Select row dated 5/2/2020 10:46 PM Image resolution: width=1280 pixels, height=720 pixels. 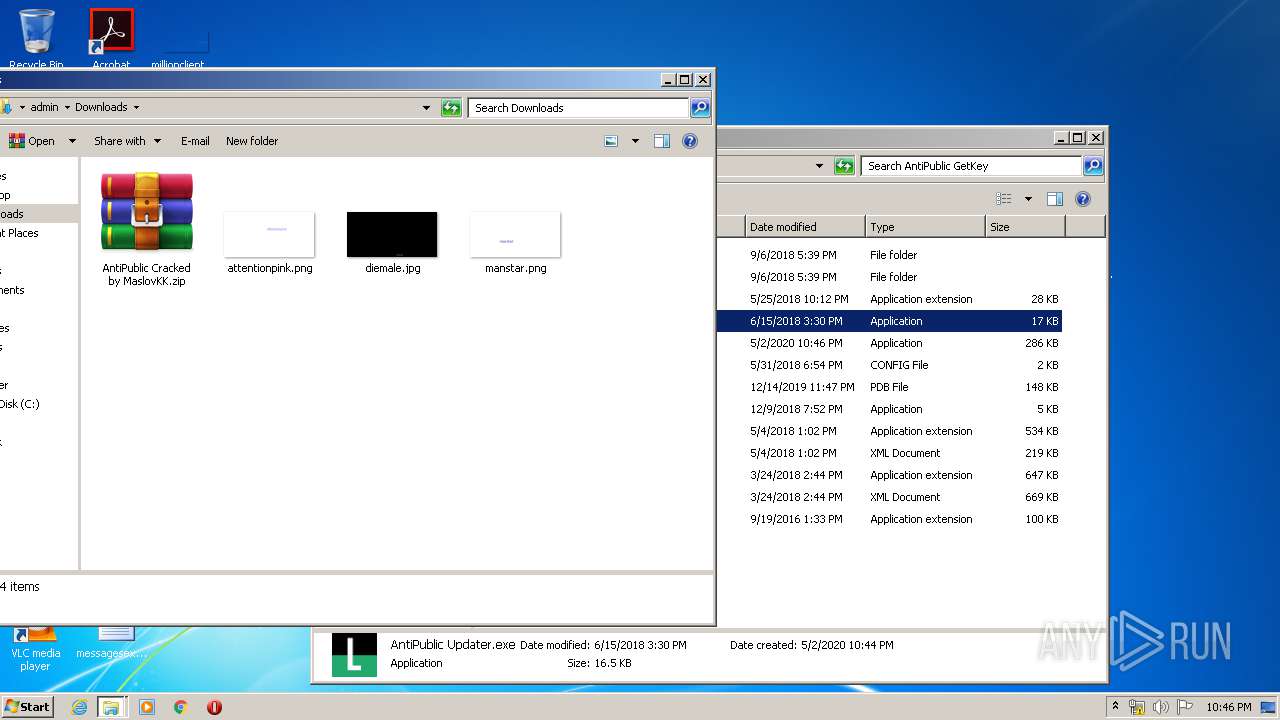point(889,343)
